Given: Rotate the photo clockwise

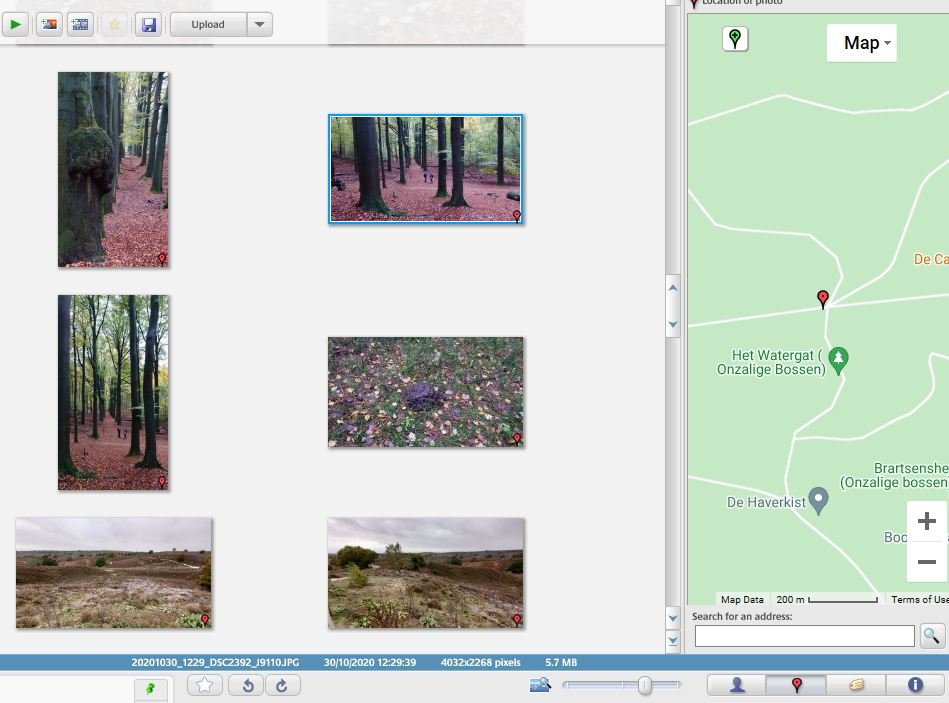Looking at the screenshot, I should pos(281,685).
